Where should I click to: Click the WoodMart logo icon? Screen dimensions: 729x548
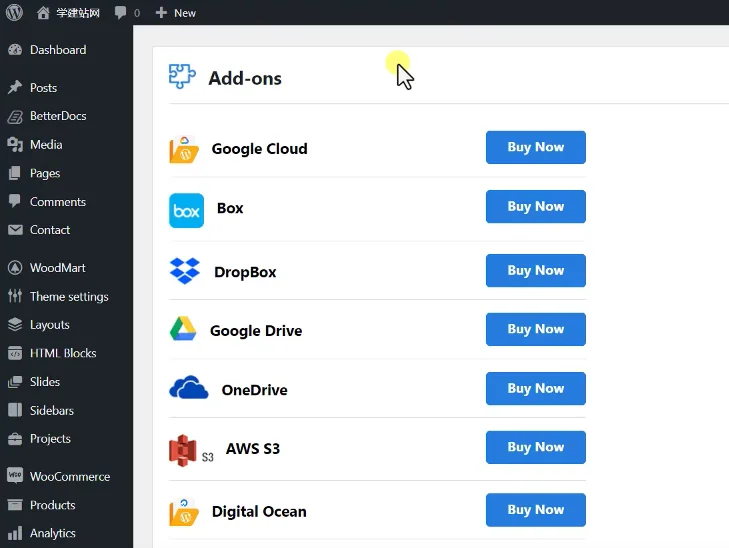point(15,268)
